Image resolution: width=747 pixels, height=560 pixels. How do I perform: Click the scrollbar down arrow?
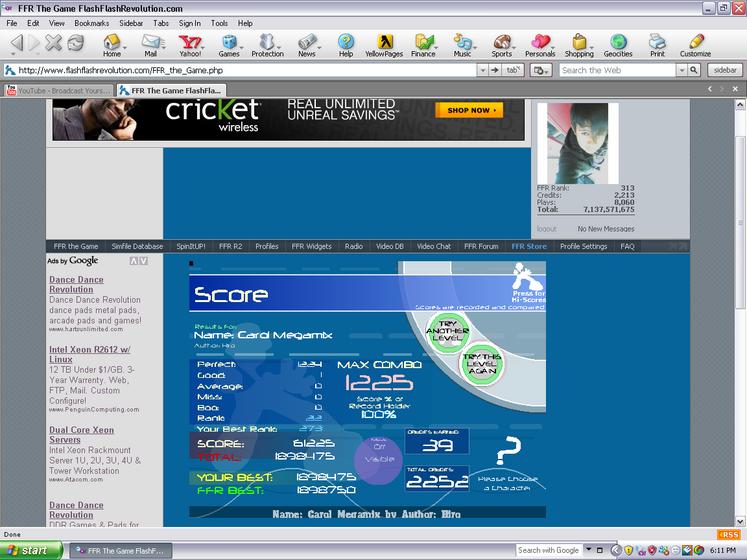(740, 521)
